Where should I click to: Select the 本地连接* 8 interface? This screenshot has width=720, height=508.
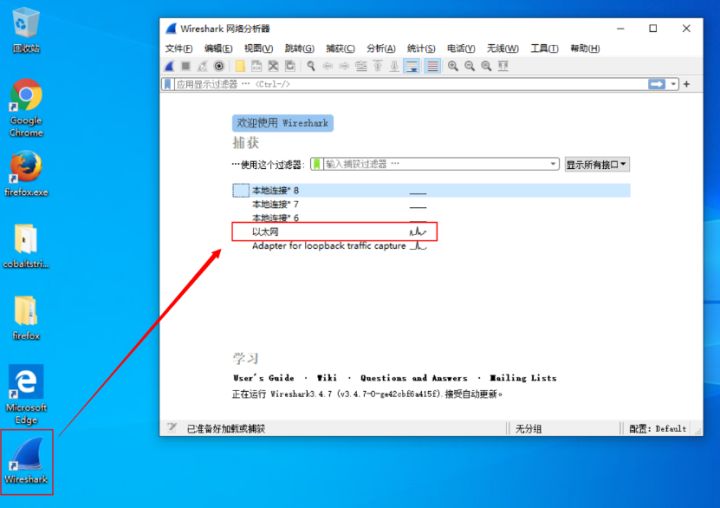(431, 190)
